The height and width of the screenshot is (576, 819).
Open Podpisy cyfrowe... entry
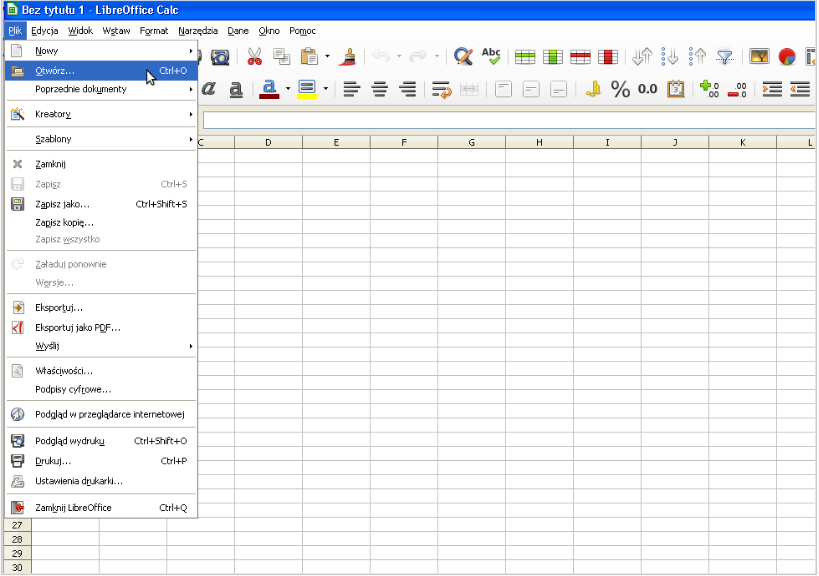coord(101,390)
